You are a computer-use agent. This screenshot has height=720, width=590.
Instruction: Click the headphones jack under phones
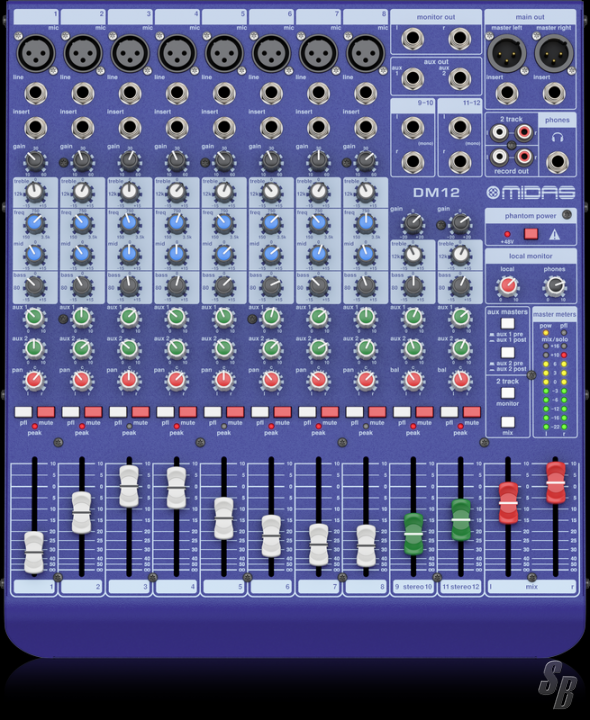click(557, 162)
